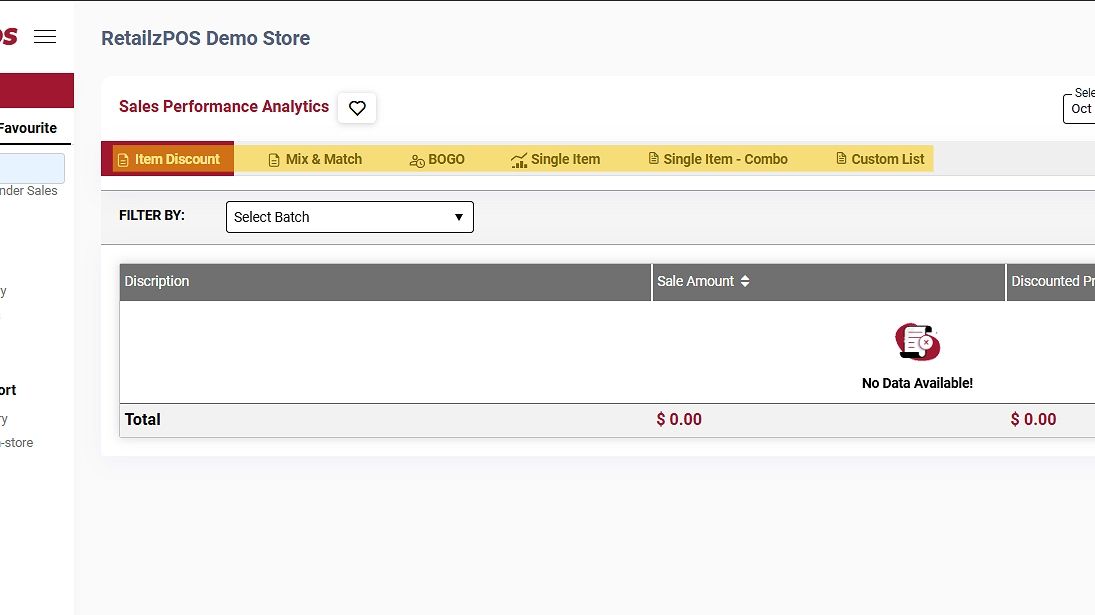Switch to the Single Item - Combo tab
Screen dimensions: 1095x615
click(725, 159)
